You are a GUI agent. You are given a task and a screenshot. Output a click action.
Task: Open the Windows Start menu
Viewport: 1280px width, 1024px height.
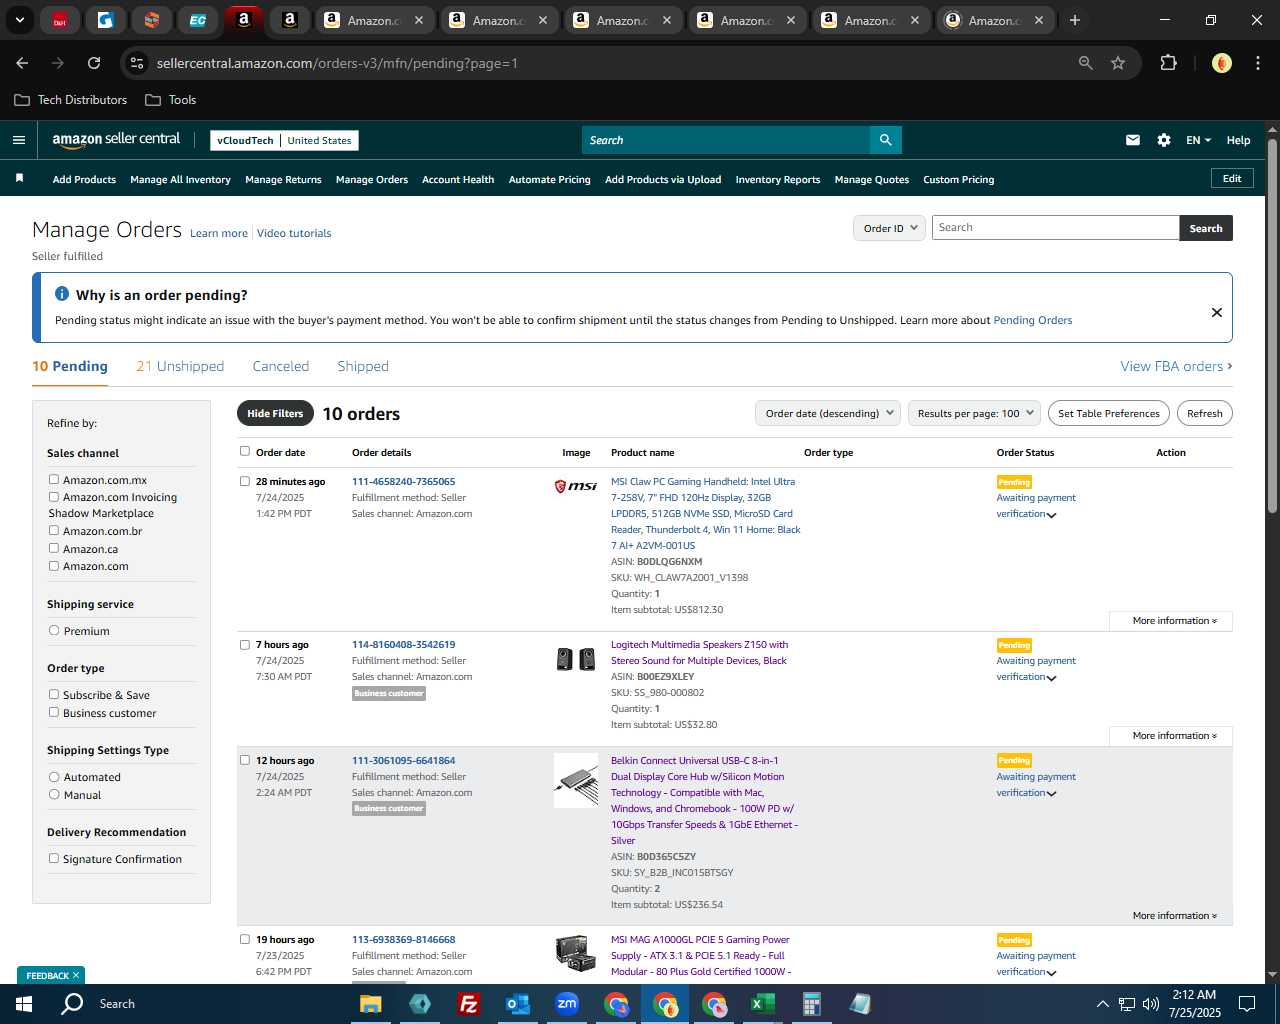(x=23, y=1004)
